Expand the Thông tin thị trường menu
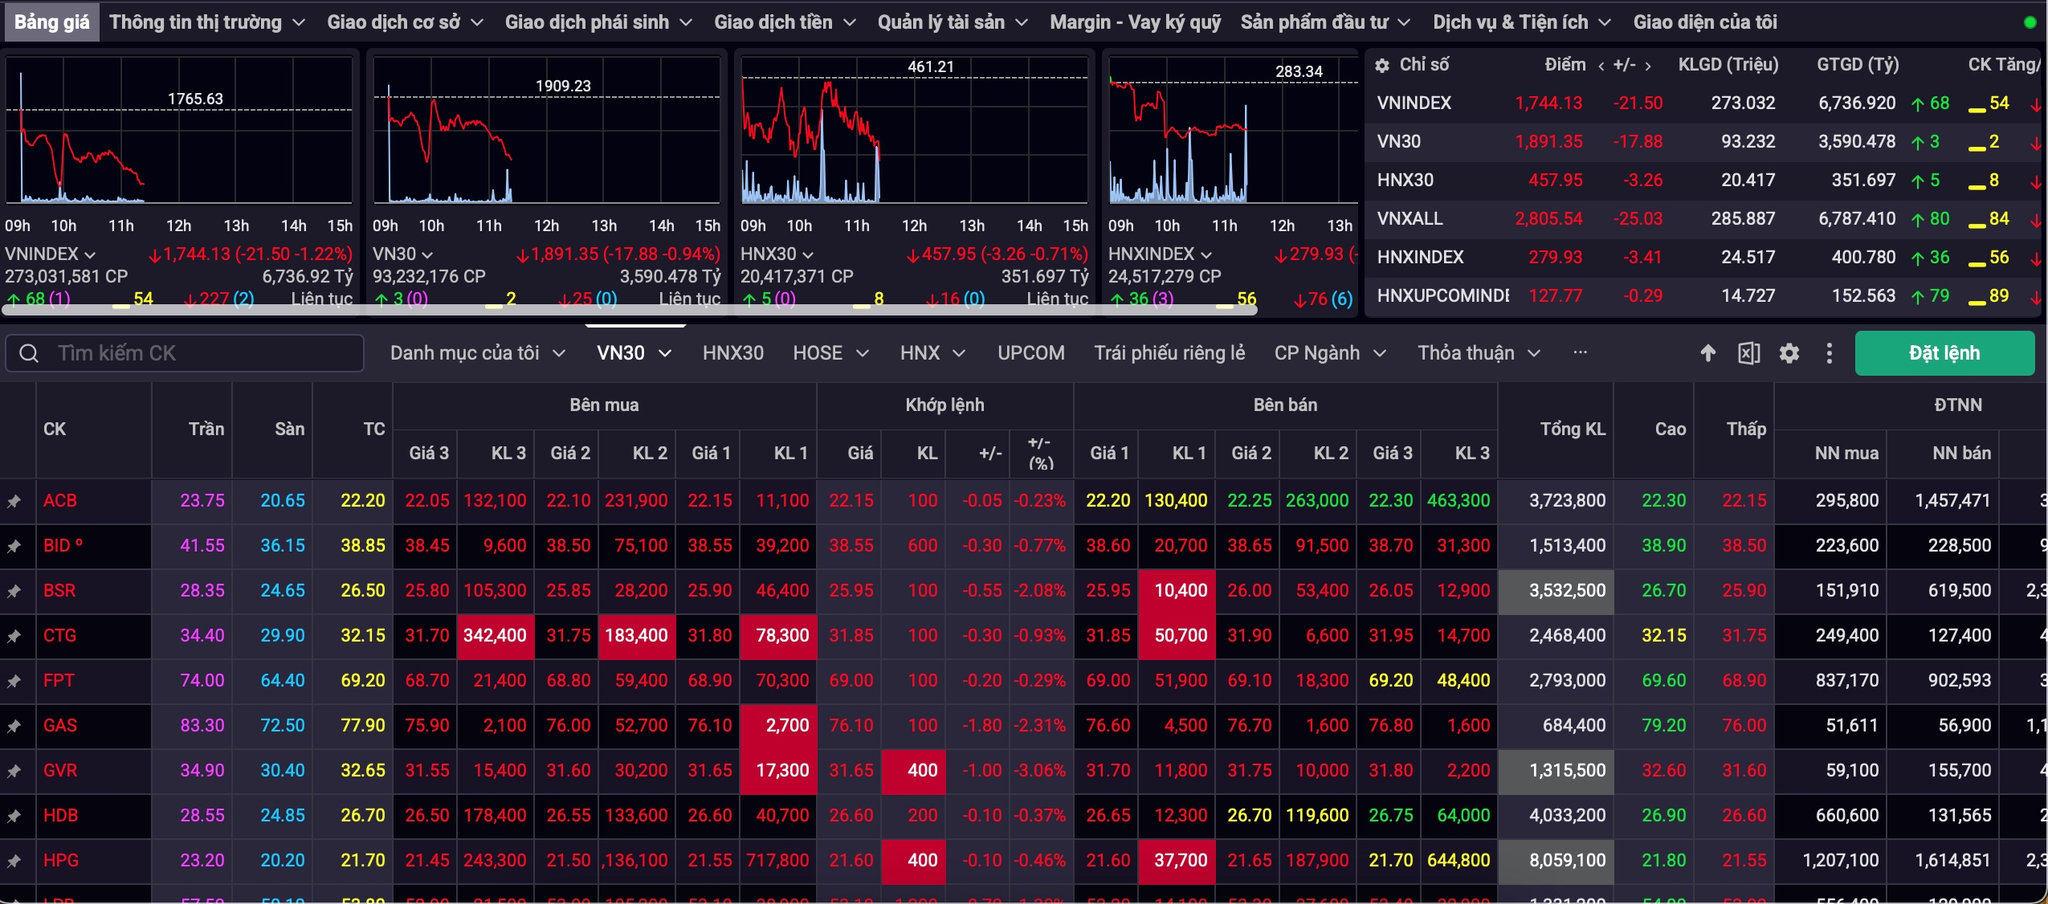This screenshot has height=904, width=2048. (x=208, y=22)
